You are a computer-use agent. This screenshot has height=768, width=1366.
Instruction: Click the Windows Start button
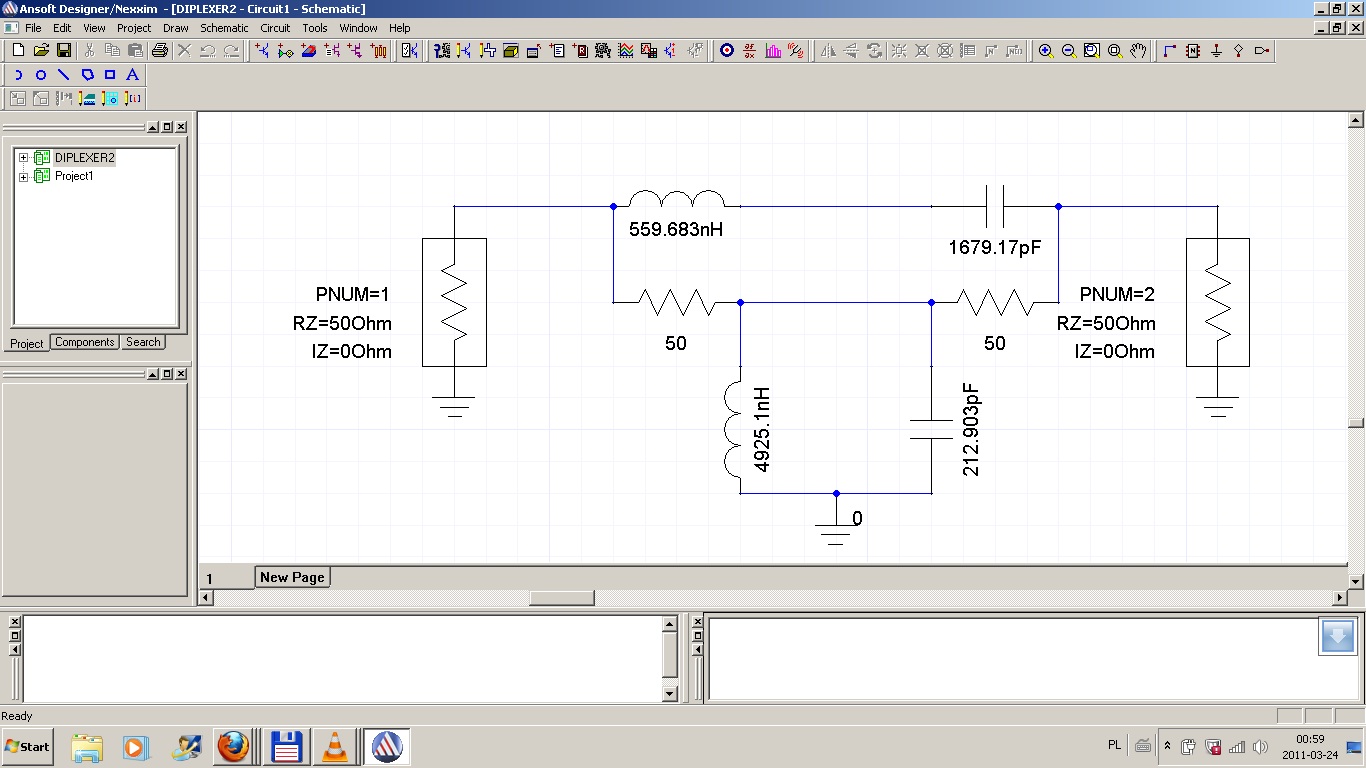[x=27, y=747]
